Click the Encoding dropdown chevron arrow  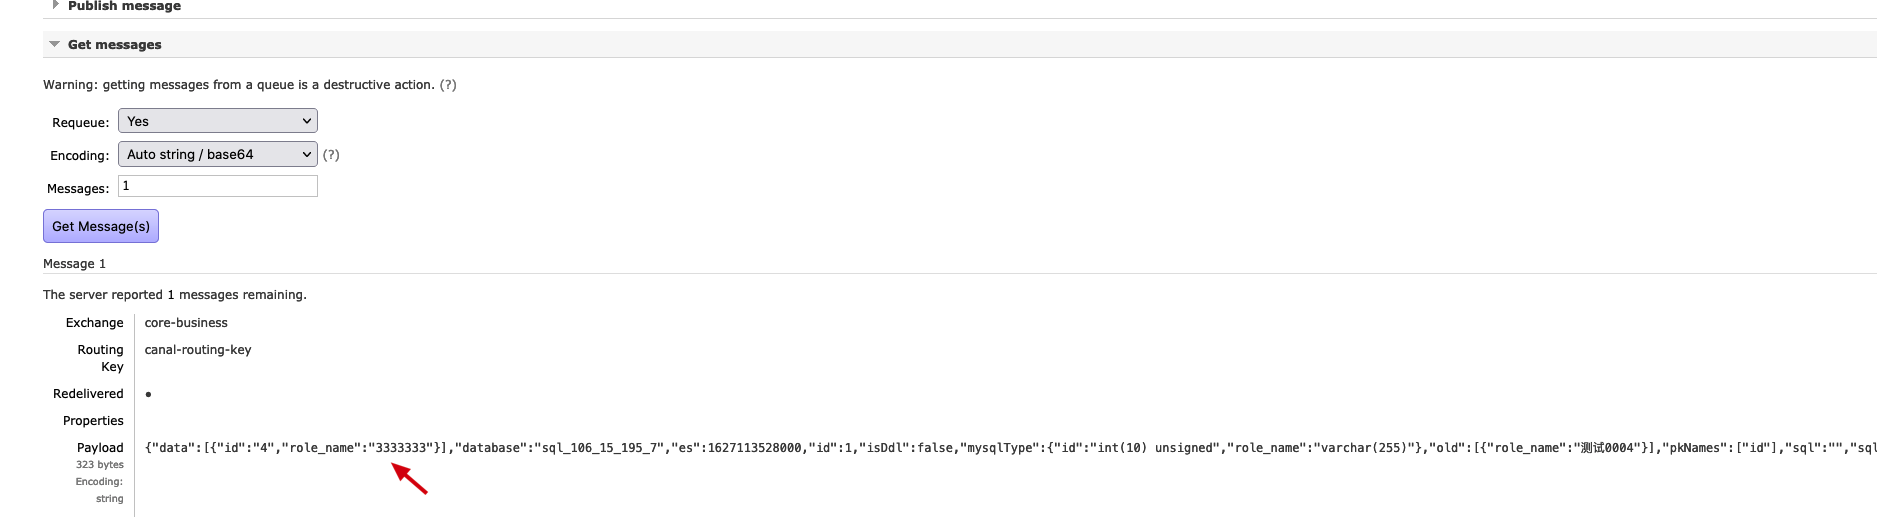click(306, 154)
